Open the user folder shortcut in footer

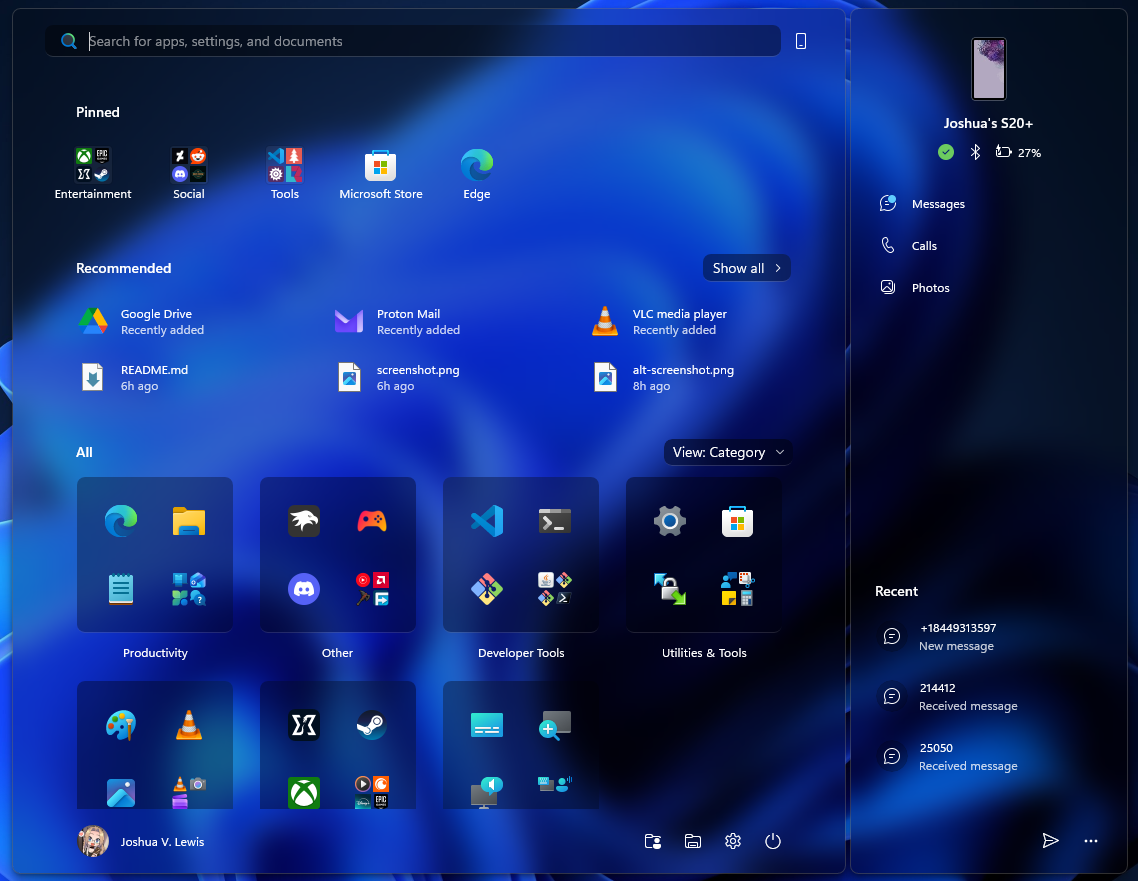pyautogui.click(x=653, y=841)
